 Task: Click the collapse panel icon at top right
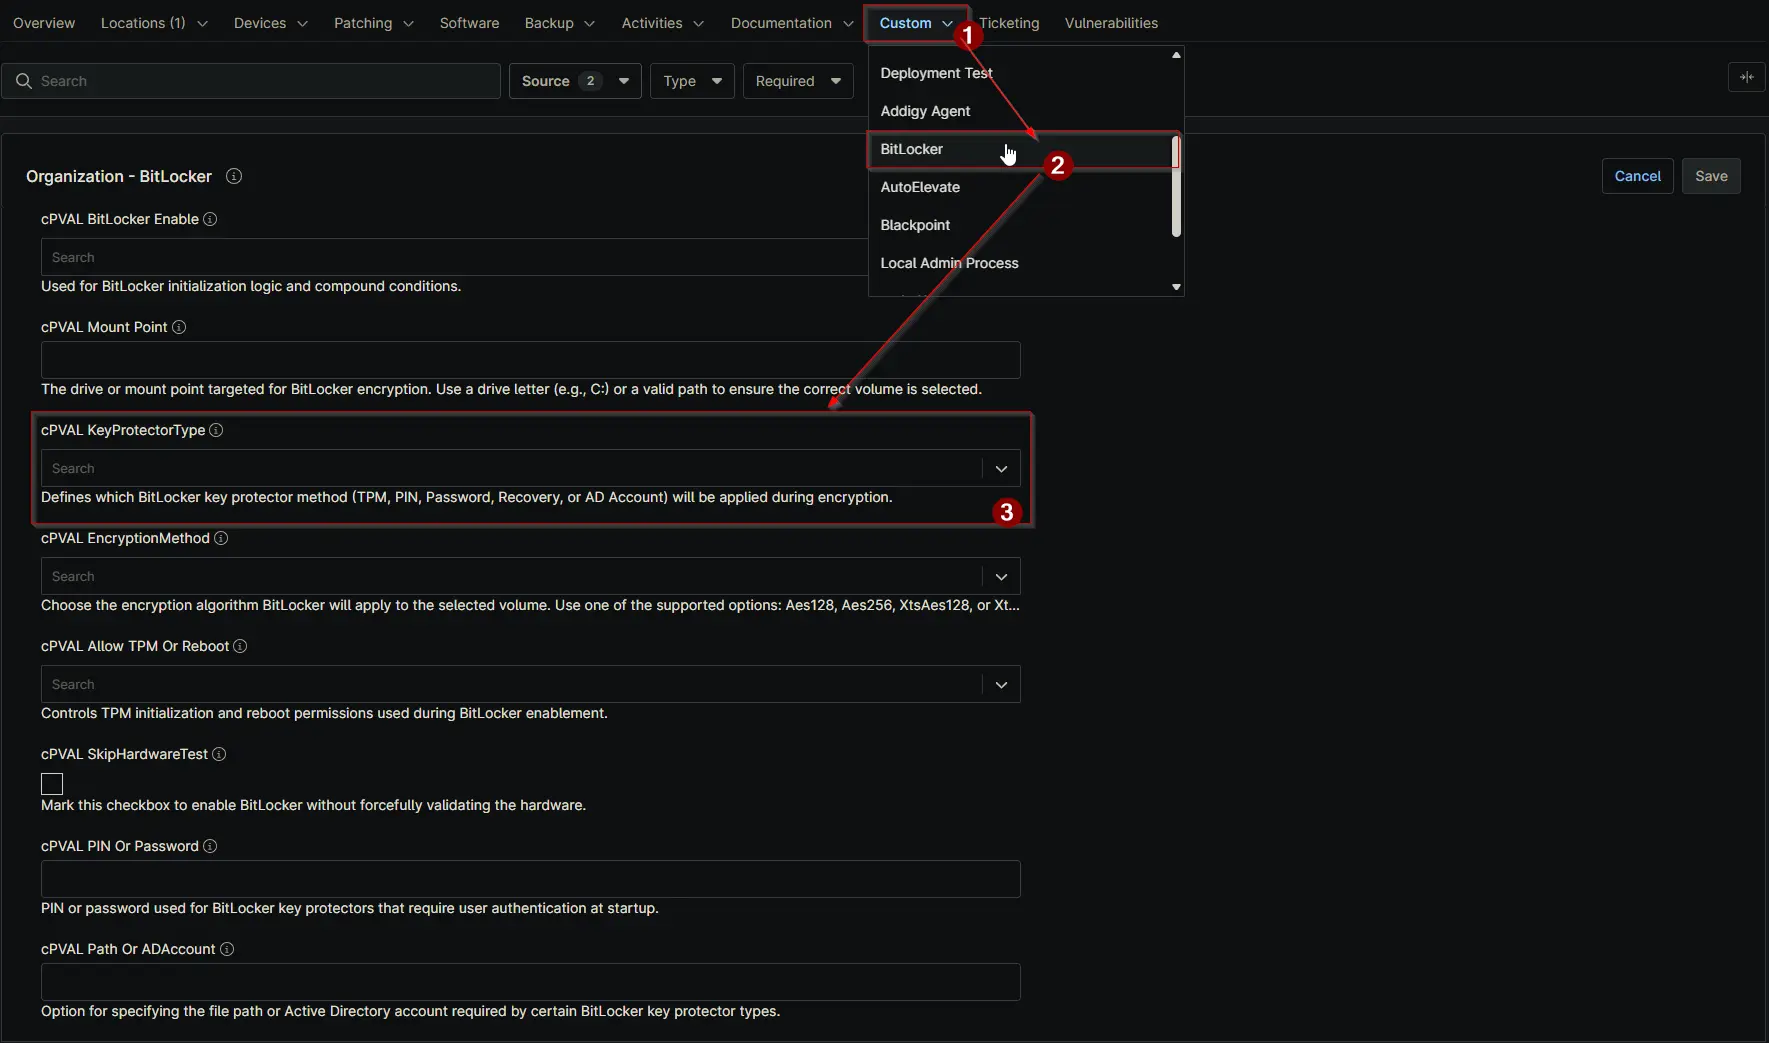1746,77
